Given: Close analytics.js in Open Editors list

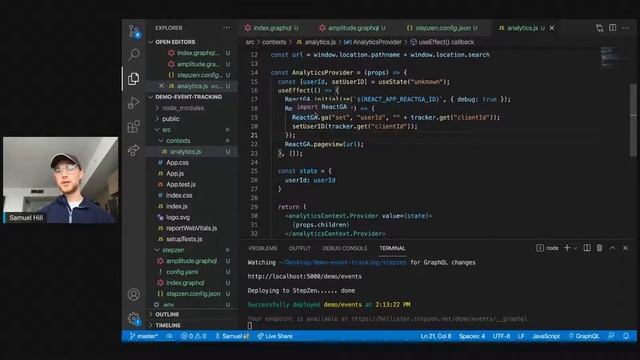Looking at the screenshot, I should coord(162,86).
